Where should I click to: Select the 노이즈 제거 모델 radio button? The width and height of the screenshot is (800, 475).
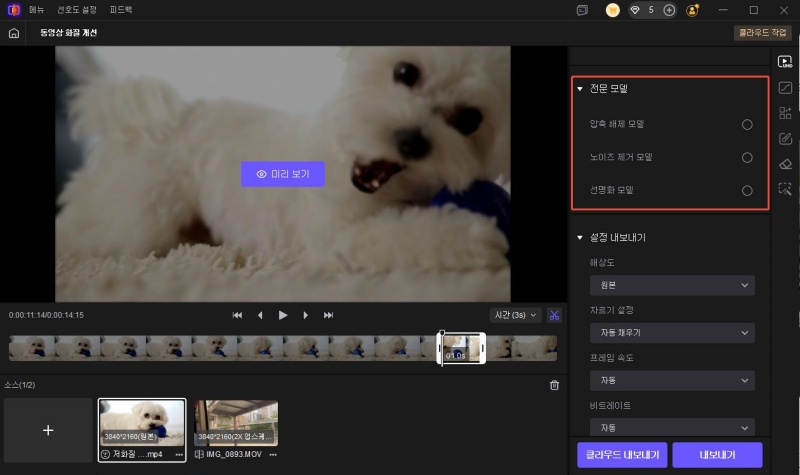747,157
